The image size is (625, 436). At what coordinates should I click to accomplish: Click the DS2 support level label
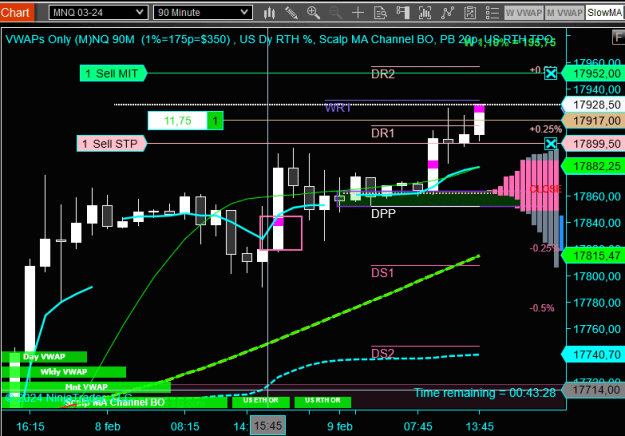coord(382,353)
